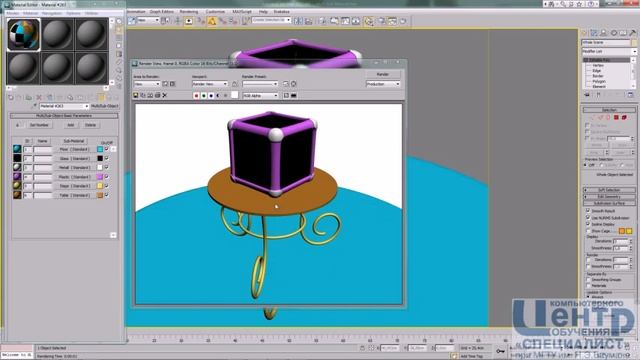
Task: Open the Rendering menu
Action: (x=189, y=12)
